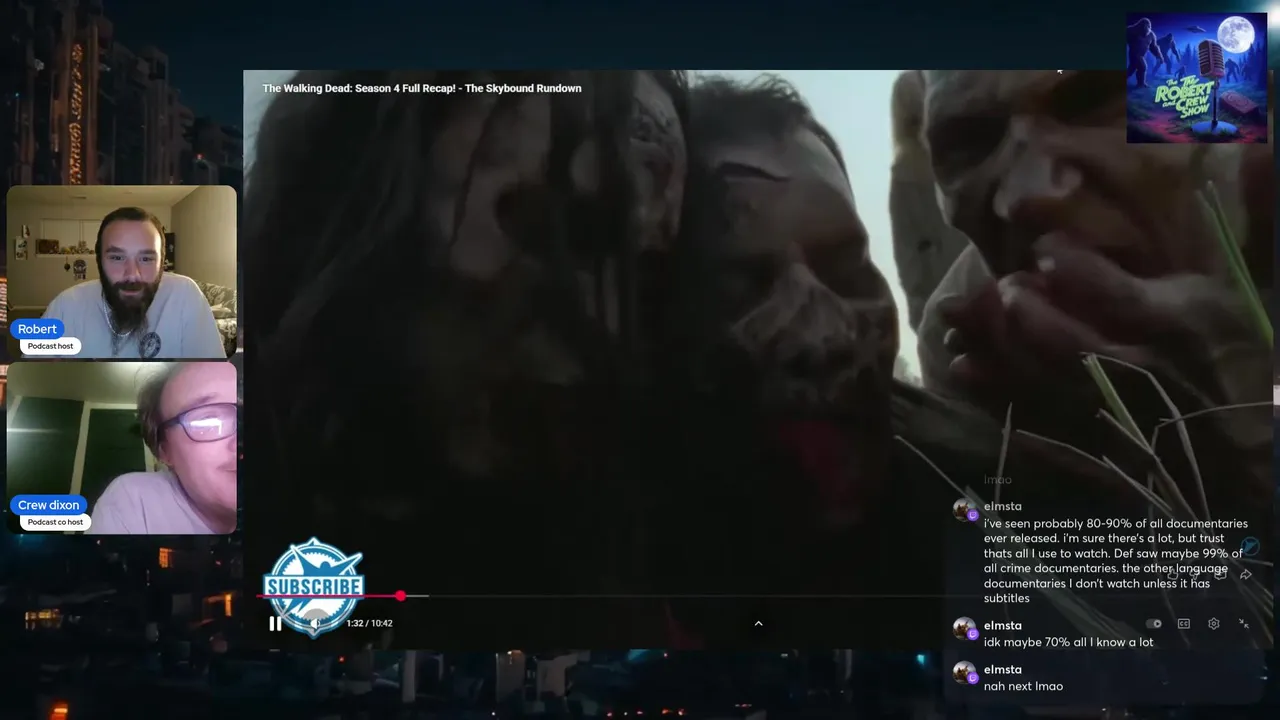Viewport: 1280px width, 720px height.
Task: Toggle the autoplay switch in player controls
Action: click(x=1154, y=624)
